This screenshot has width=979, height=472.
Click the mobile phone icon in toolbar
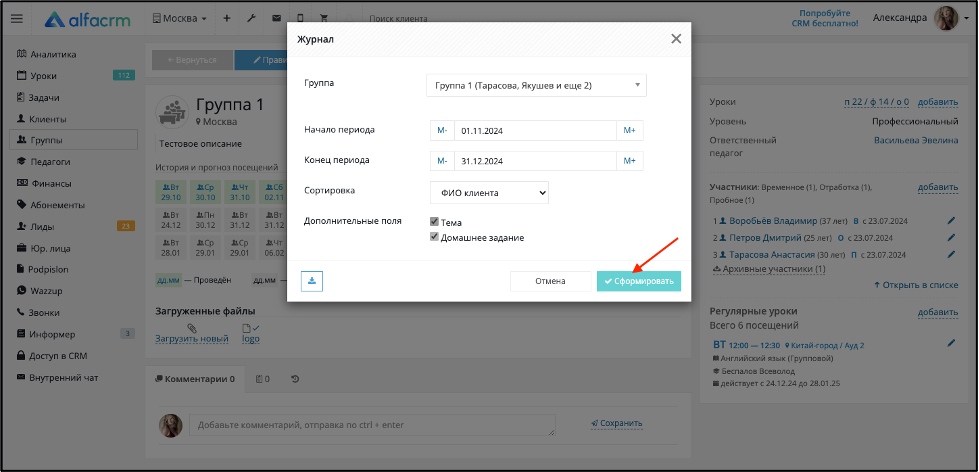coord(300,19)
